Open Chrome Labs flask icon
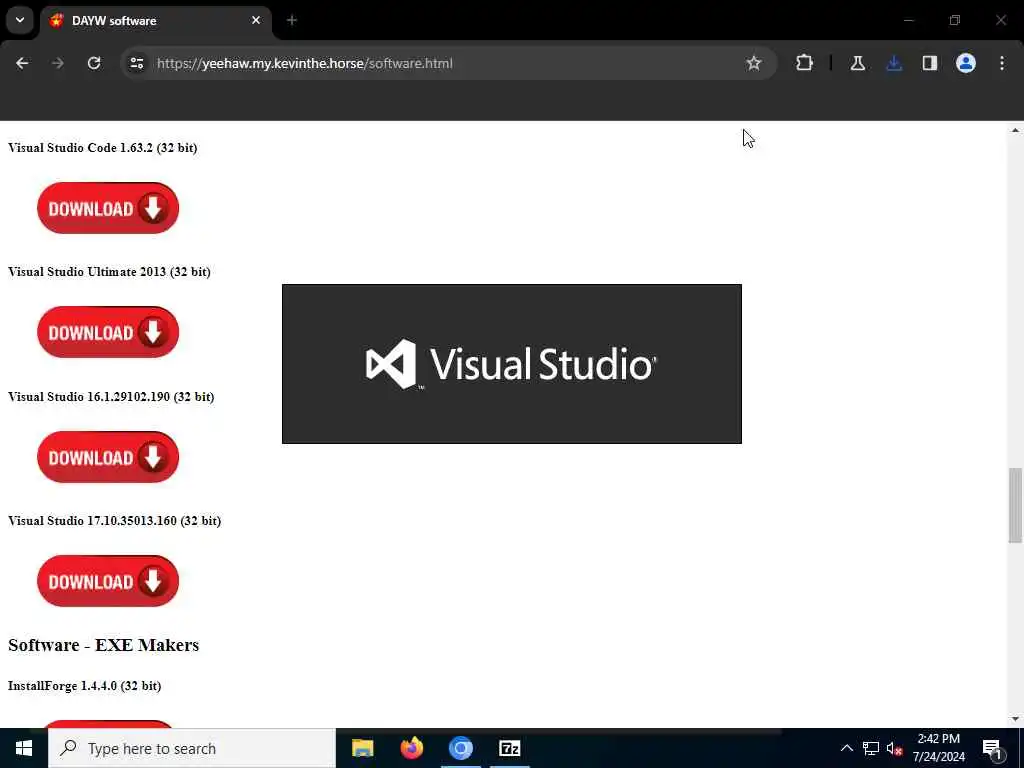Image resolution: width=1024 pixels, height=768 pixels. (857, 63)
